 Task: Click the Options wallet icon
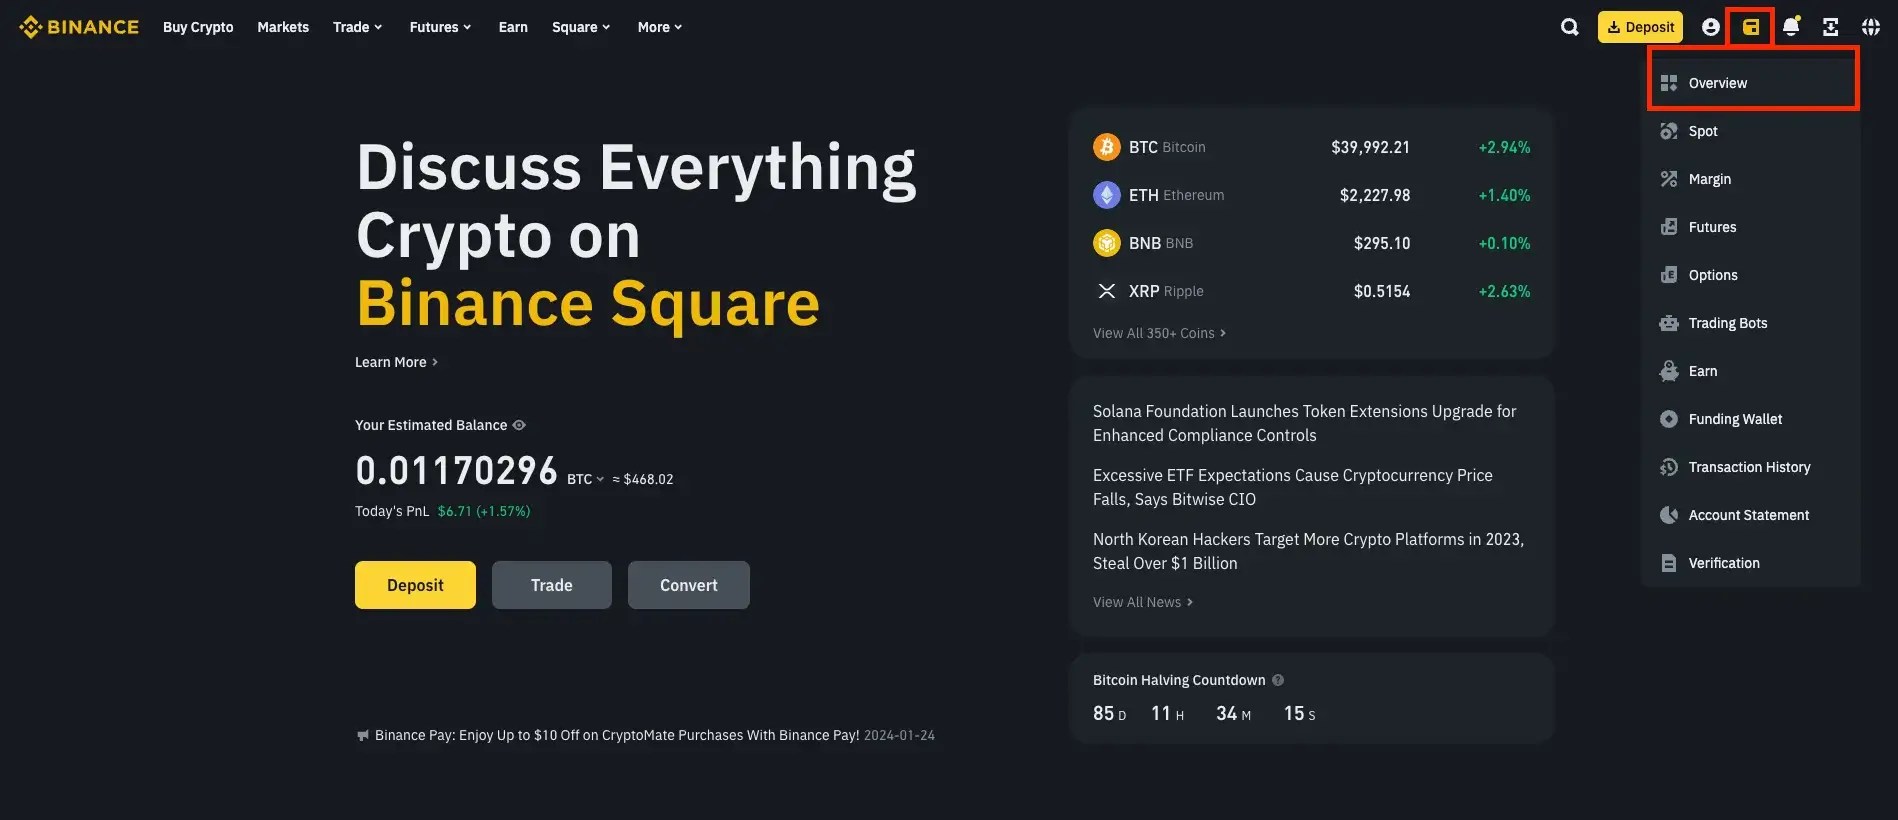pos(1668,275)
